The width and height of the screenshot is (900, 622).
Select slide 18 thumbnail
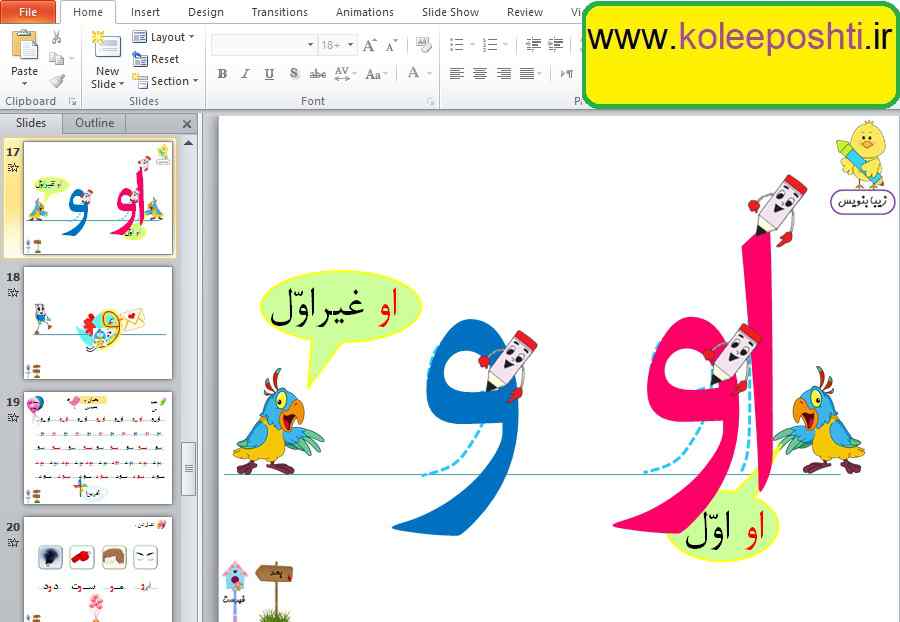click(98, 321)
